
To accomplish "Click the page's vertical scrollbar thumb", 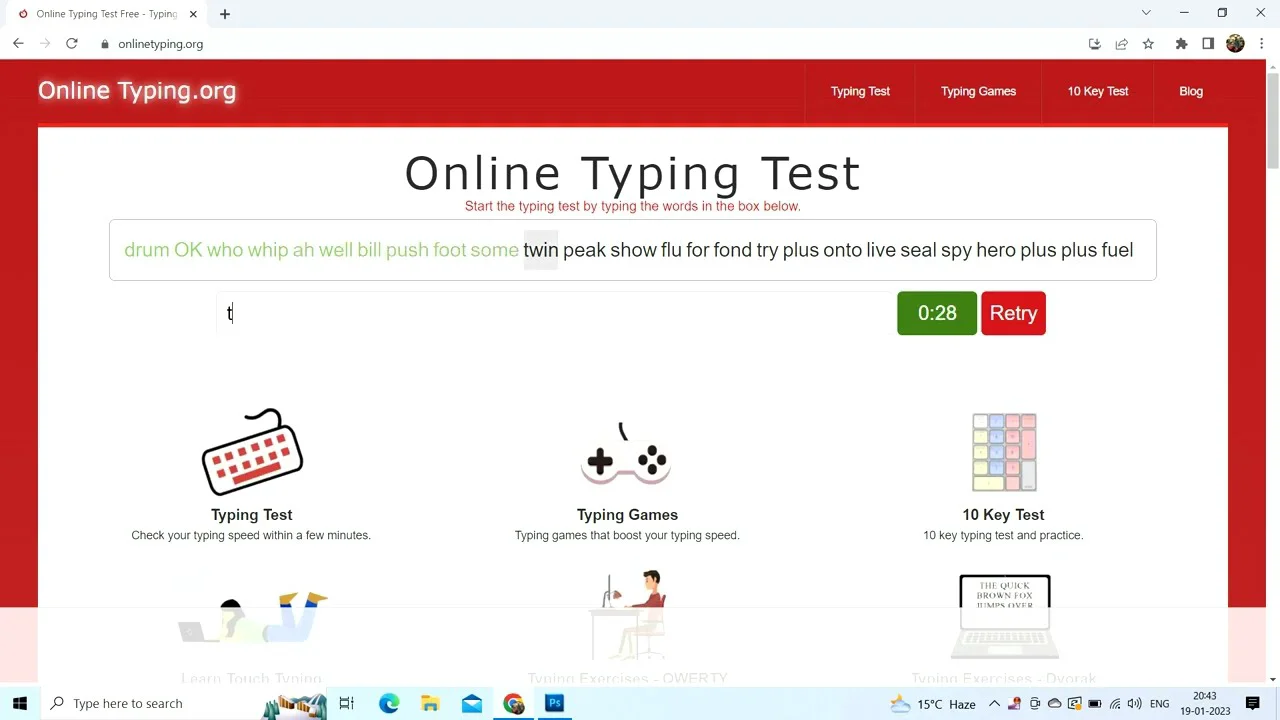I will [1272, 120].
